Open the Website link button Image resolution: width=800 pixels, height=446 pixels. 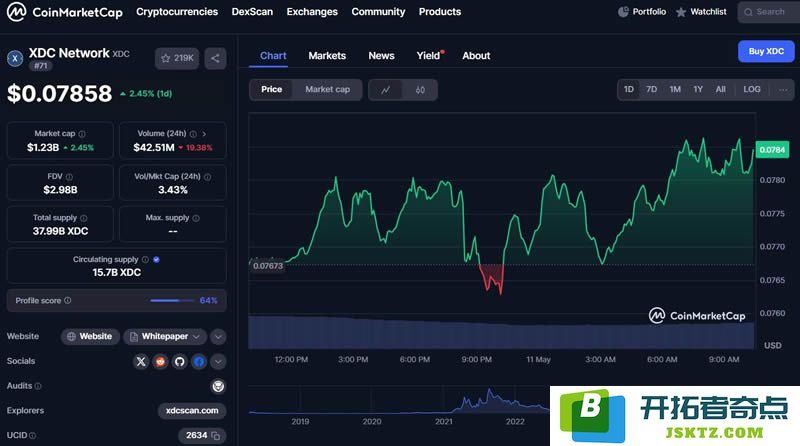coord(90,336)
